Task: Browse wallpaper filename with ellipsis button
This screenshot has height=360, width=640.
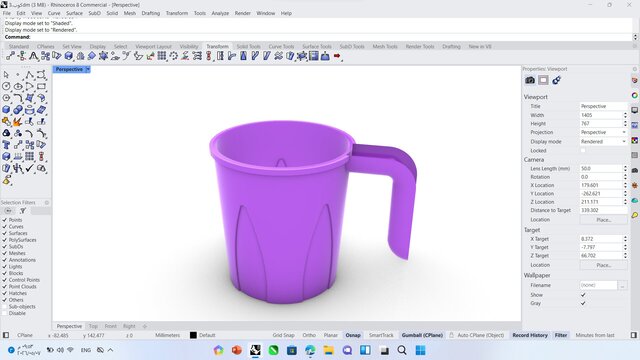Action: pyautogui.click(x=622, y=285)
